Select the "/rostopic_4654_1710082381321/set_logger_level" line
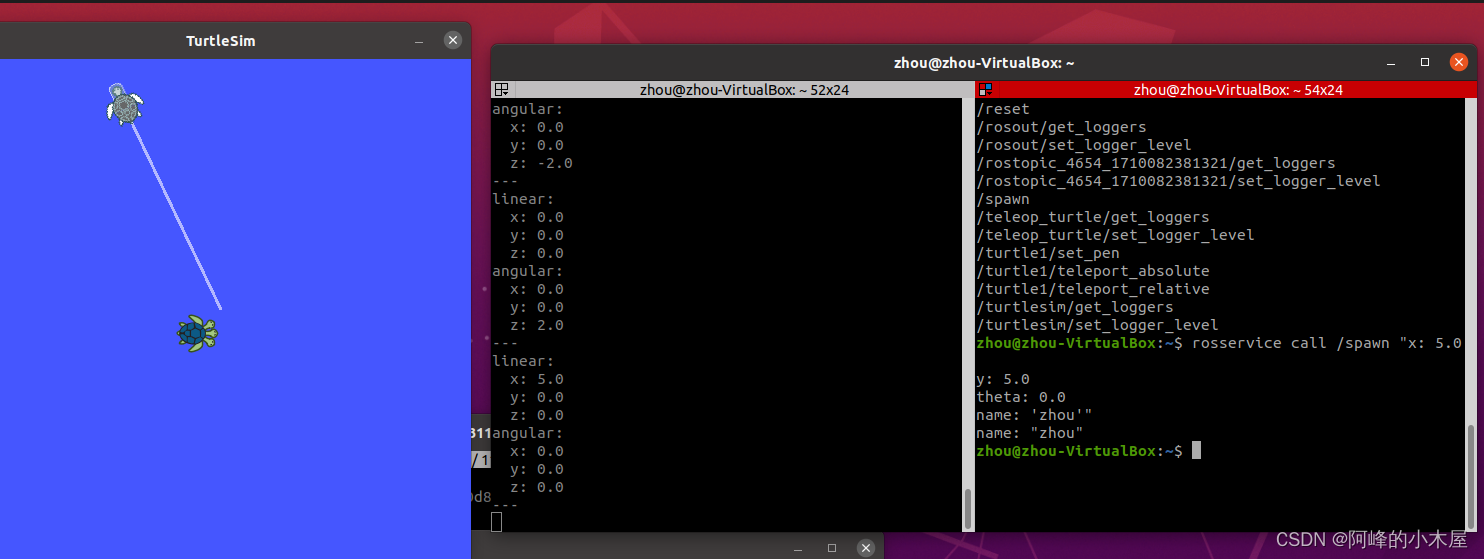This screenshot has width=1484, height=559. point(1178,181)
